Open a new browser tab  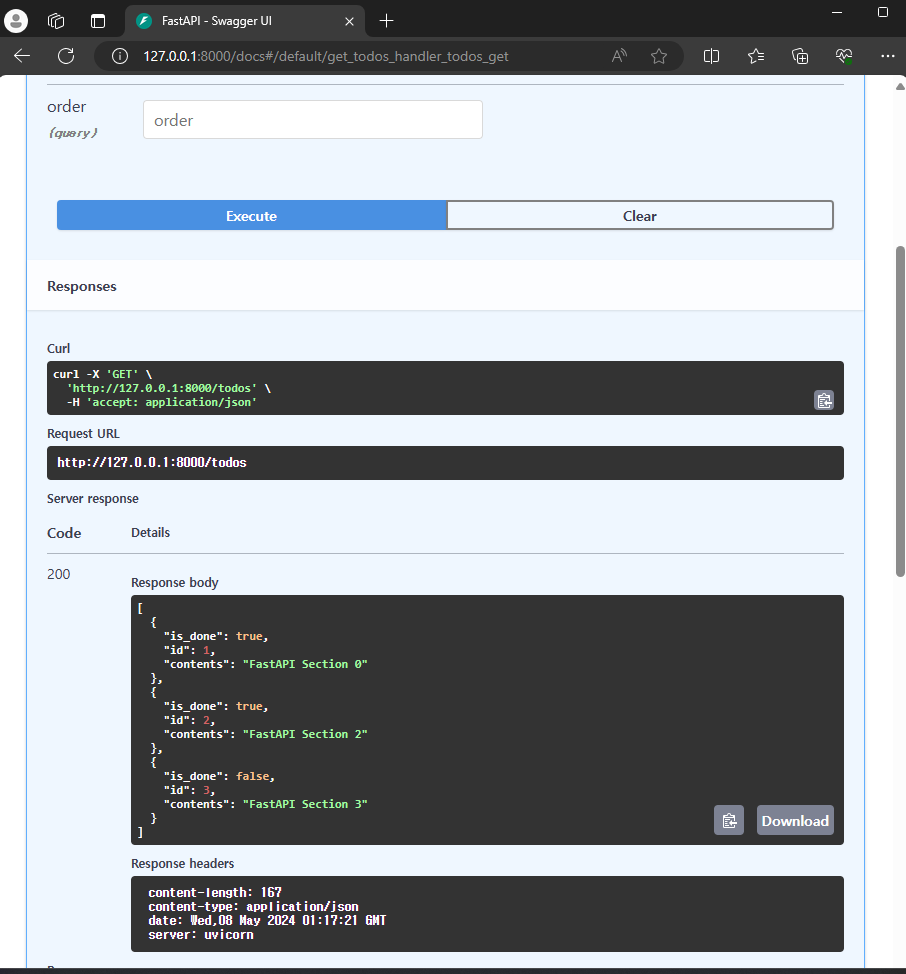click(x=386, y=21)
